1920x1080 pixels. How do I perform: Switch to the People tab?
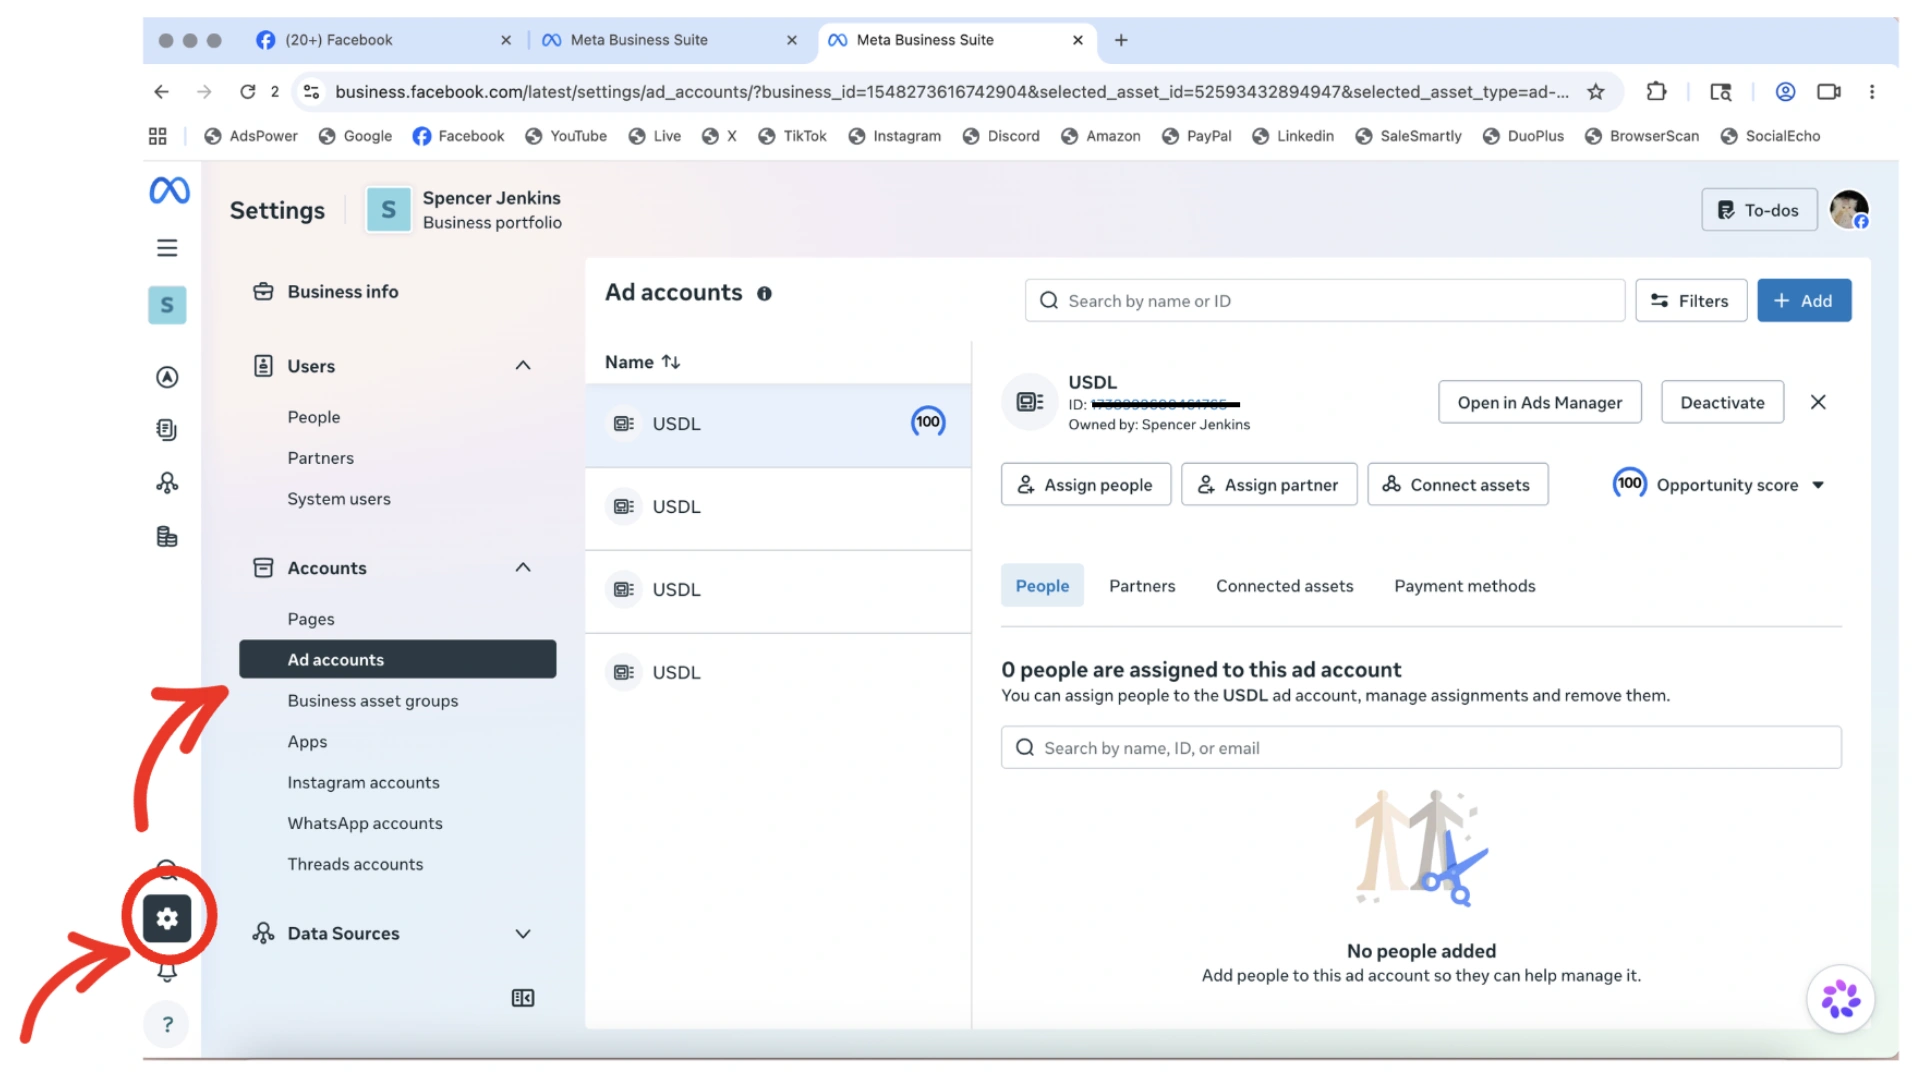(1042, 586)
